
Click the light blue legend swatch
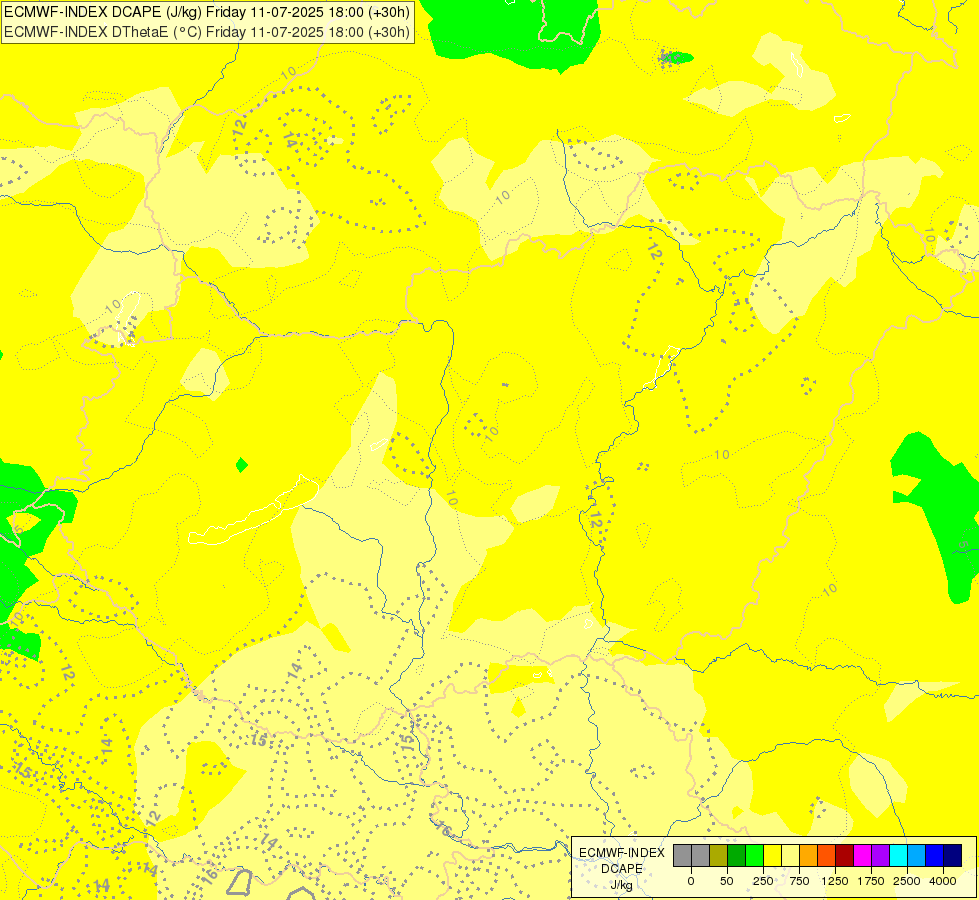[x=917, y=855]
